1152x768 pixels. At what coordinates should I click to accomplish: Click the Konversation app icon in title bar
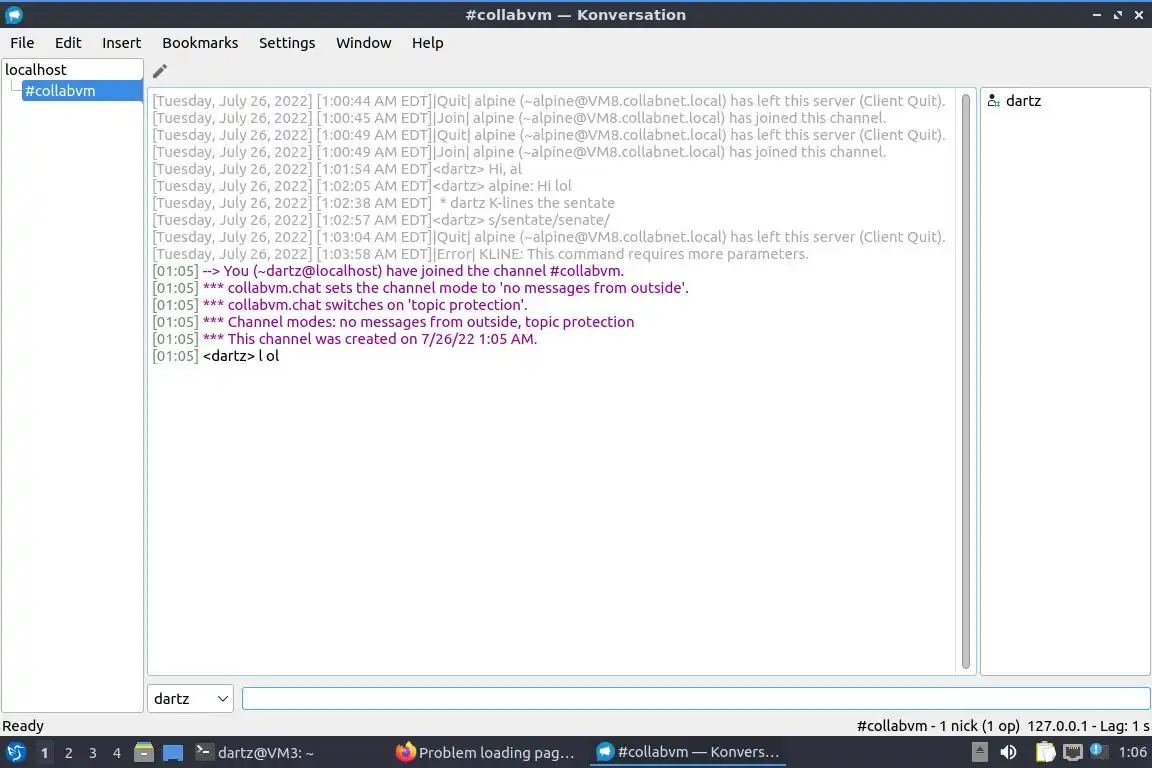tap(14, 15)
